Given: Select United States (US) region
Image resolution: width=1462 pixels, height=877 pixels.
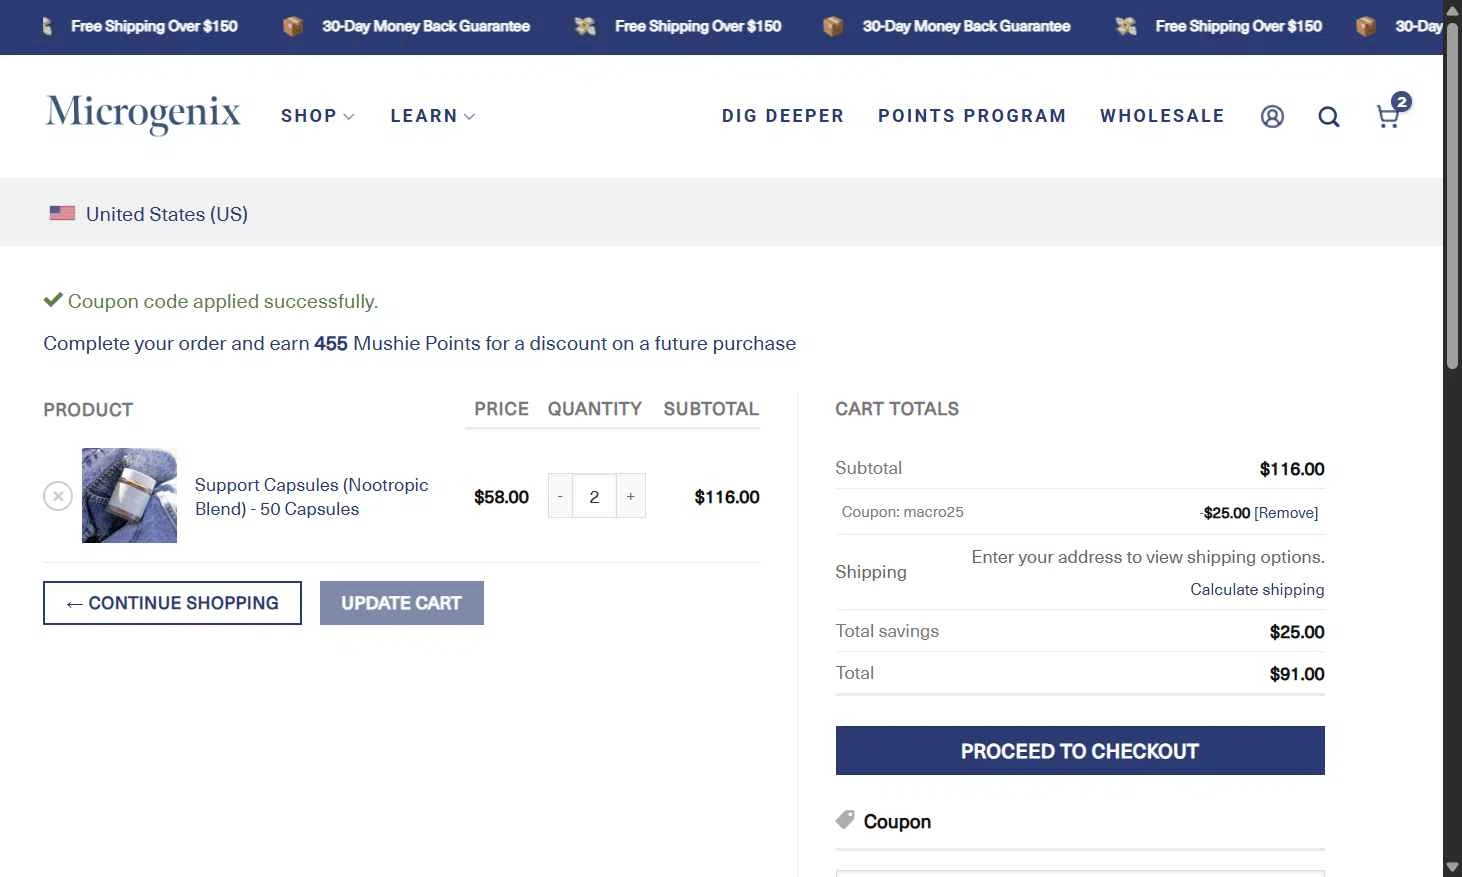Looking at the screenshot, I should [x=167, y=214].
